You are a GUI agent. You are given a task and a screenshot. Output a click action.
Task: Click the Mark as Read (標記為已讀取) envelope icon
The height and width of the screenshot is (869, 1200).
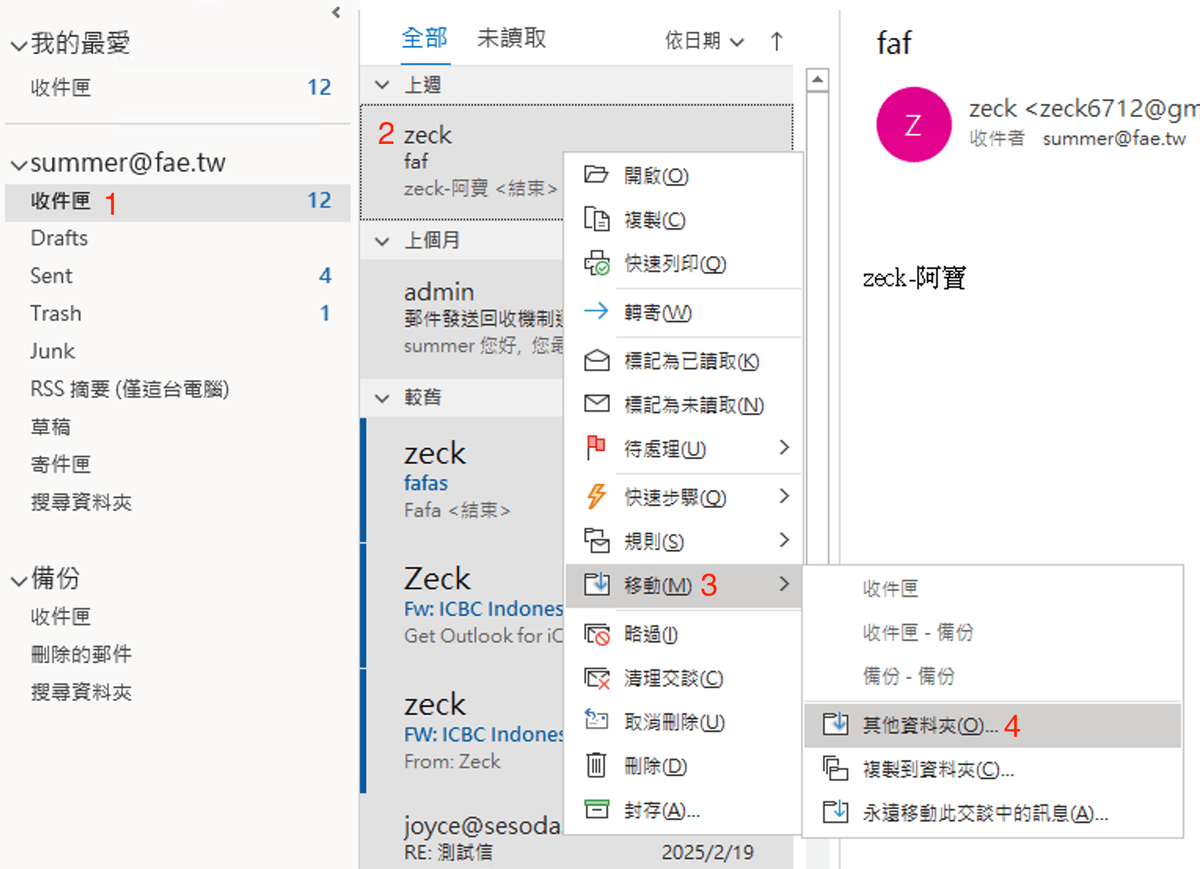point(596,361)
